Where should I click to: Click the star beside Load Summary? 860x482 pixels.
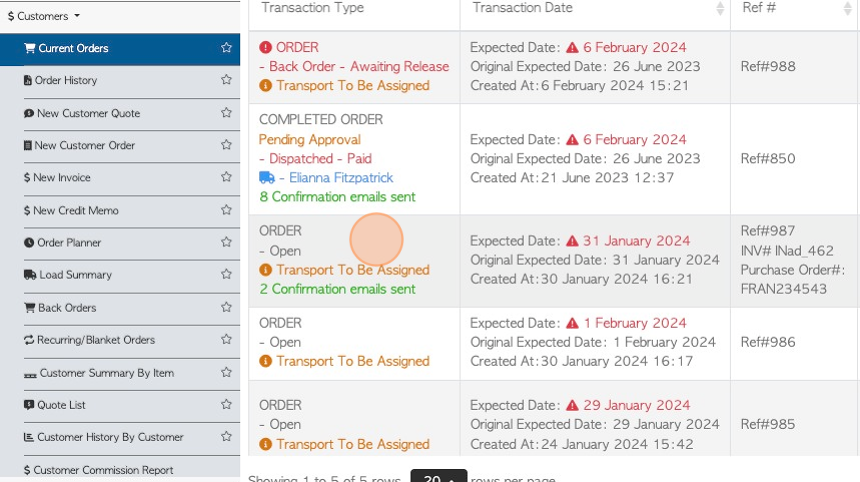[x=226, y=274]
